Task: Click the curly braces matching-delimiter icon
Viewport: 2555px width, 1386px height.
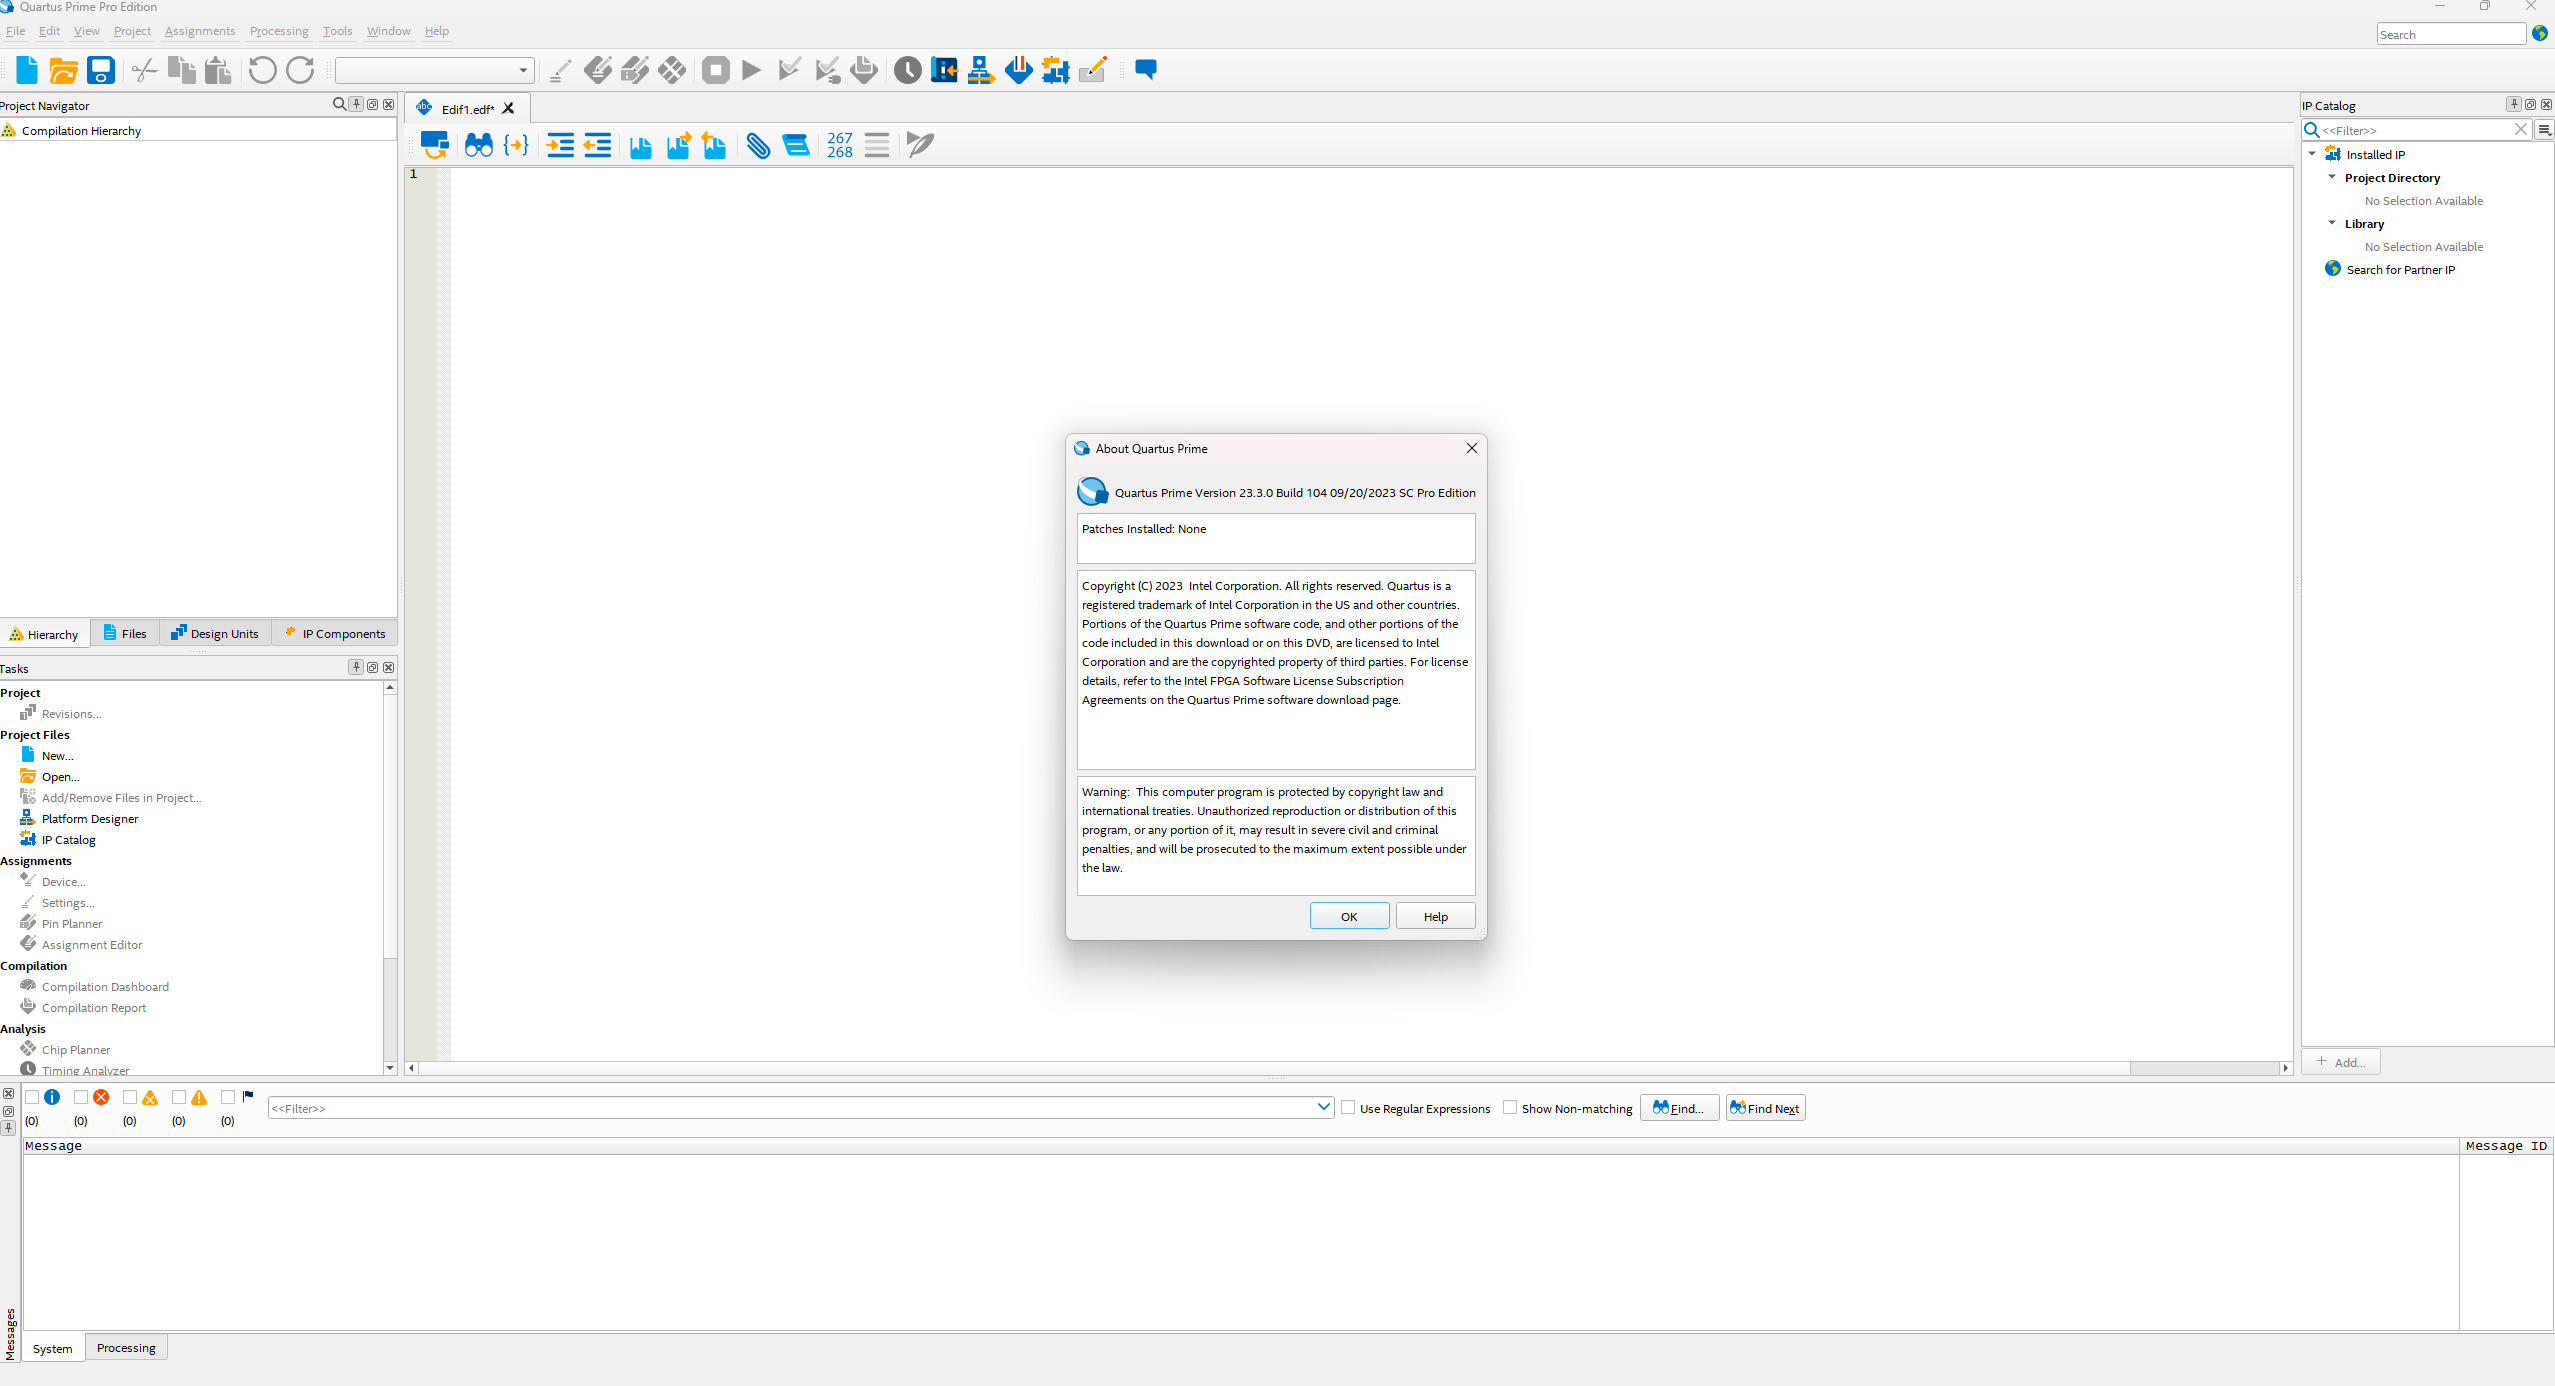Action: [x=516, y=145]
